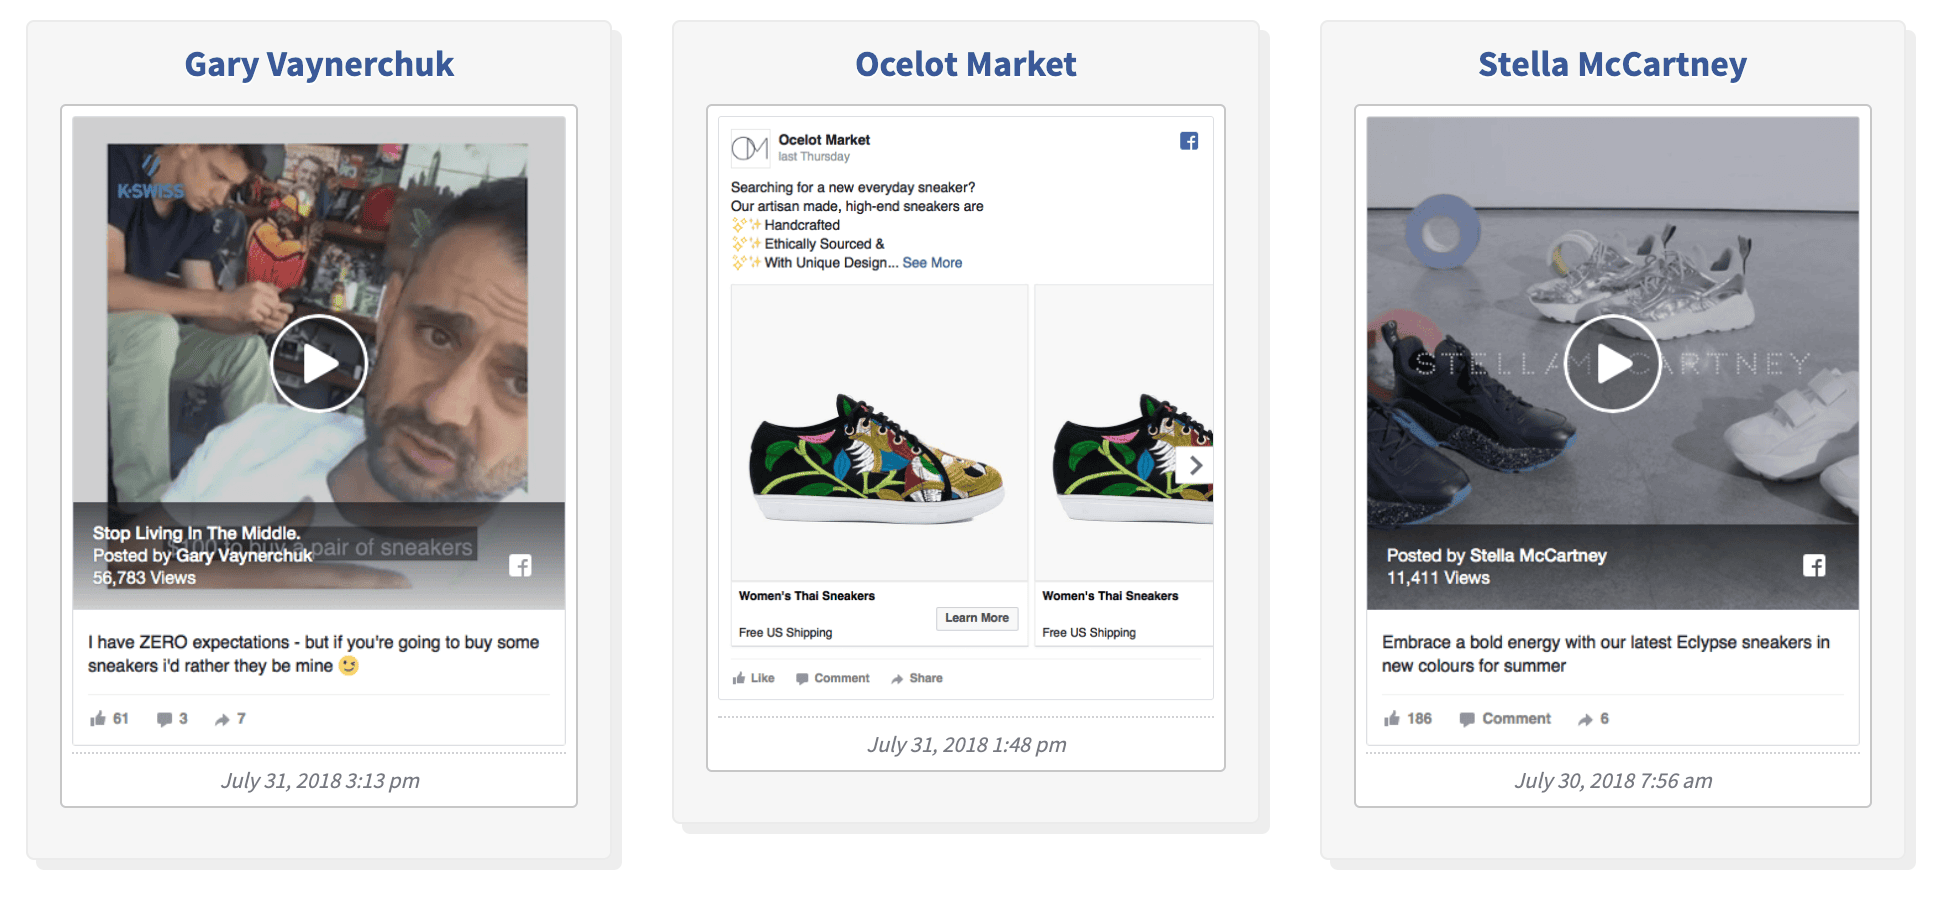Click the comment bubble with 3 comments

(x=165, y=719)
